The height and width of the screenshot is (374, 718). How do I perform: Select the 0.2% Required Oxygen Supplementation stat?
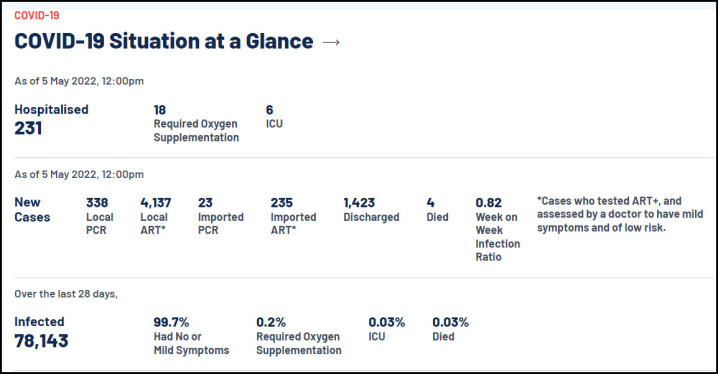299,336
